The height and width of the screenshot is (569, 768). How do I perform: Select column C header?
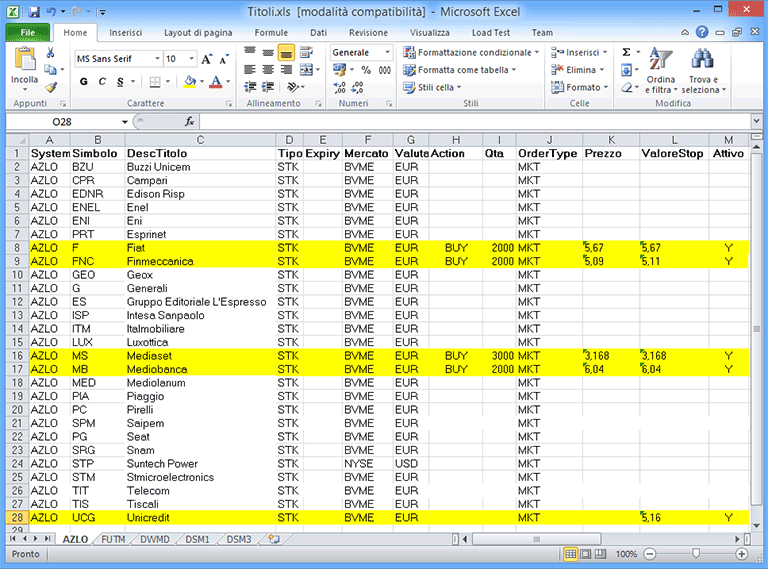tap(200, 140)
